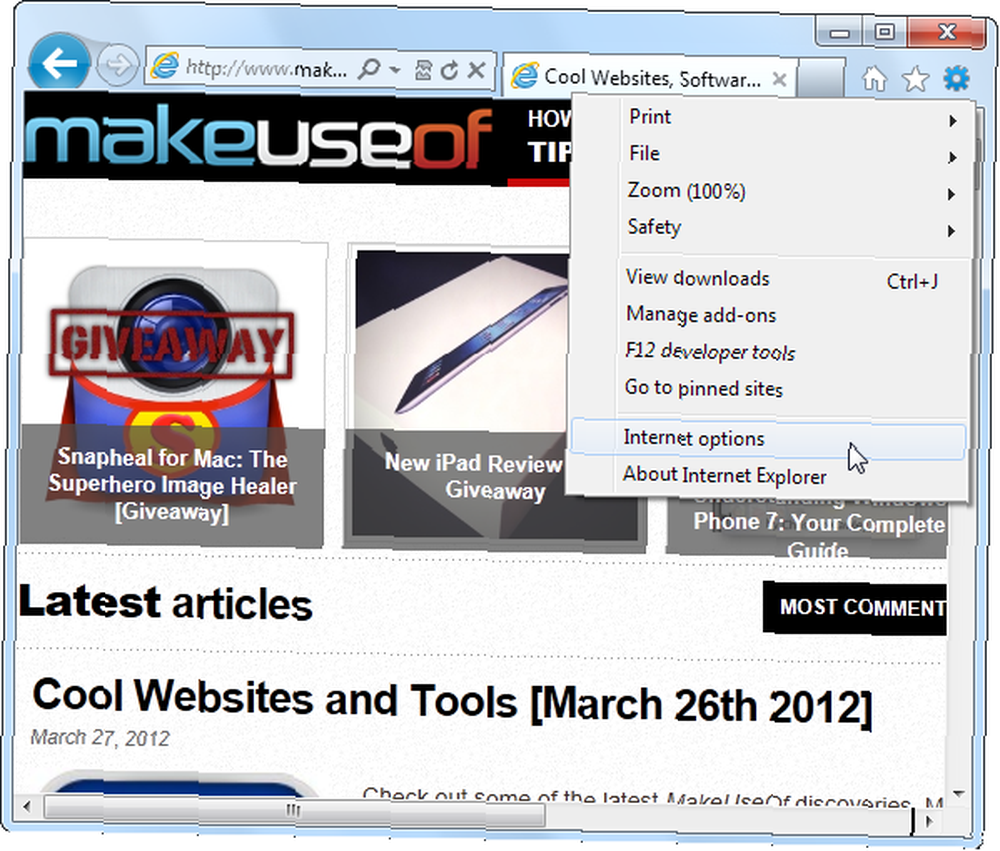Open the Phone 7: Your Complete Guide card
Image resolution: width=1000 pixels, height=851 pixels.
pyautogui.click(x=807, y=527)
